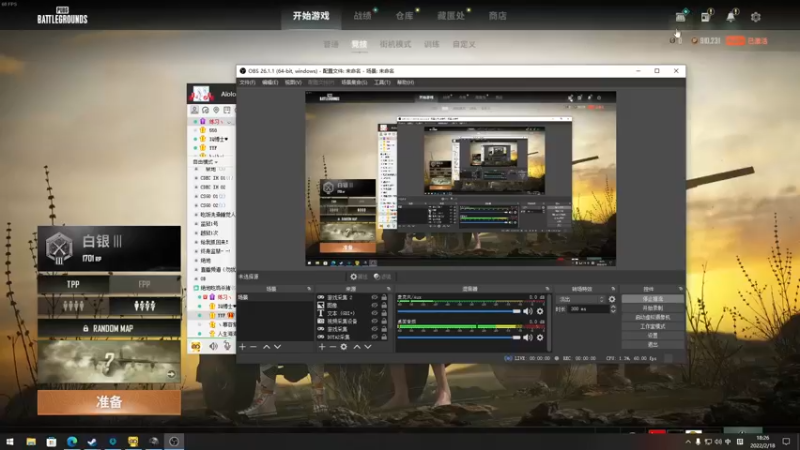The height and width of the screenshot is (450, 800).
Task: Click headset icon in voice chat toolbar
Action: [x=205, y=110]
